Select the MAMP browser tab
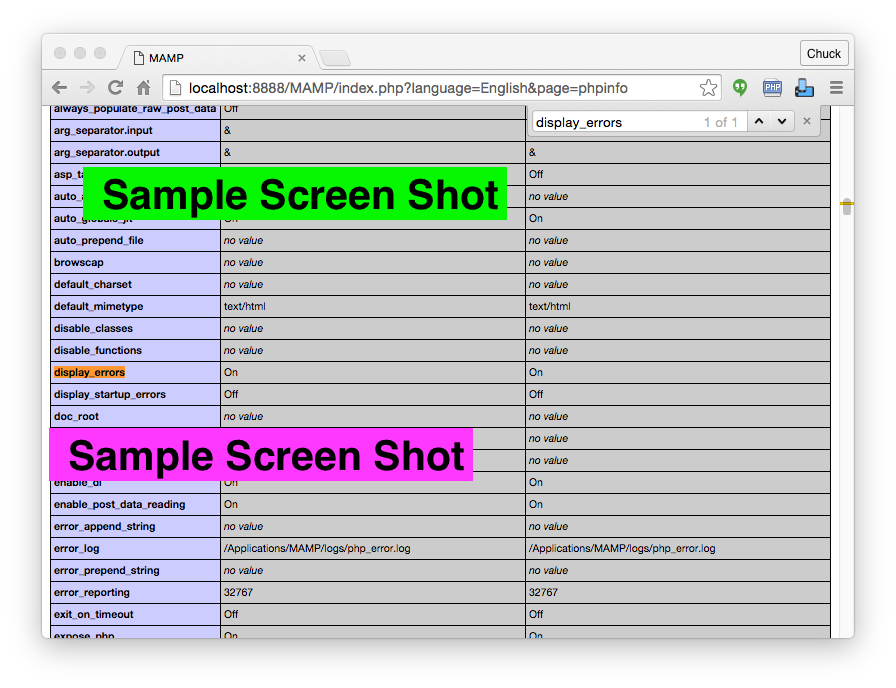Image resolution: width=896 pixels, height=688 pixels. coord(217,58)
